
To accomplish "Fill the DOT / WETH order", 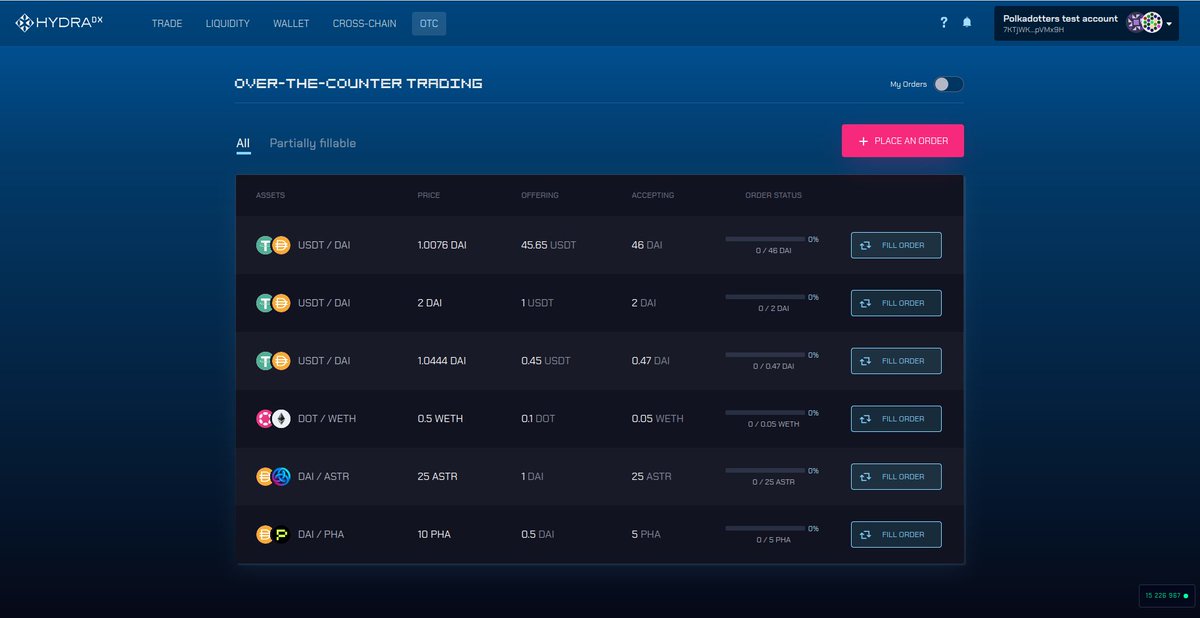I will coord(896,419).
